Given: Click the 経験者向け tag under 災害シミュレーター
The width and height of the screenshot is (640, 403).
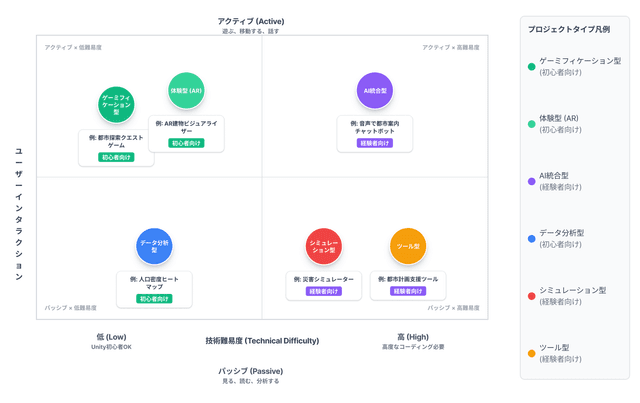Looking at the screenshot, I should click(x=323, y=291).
